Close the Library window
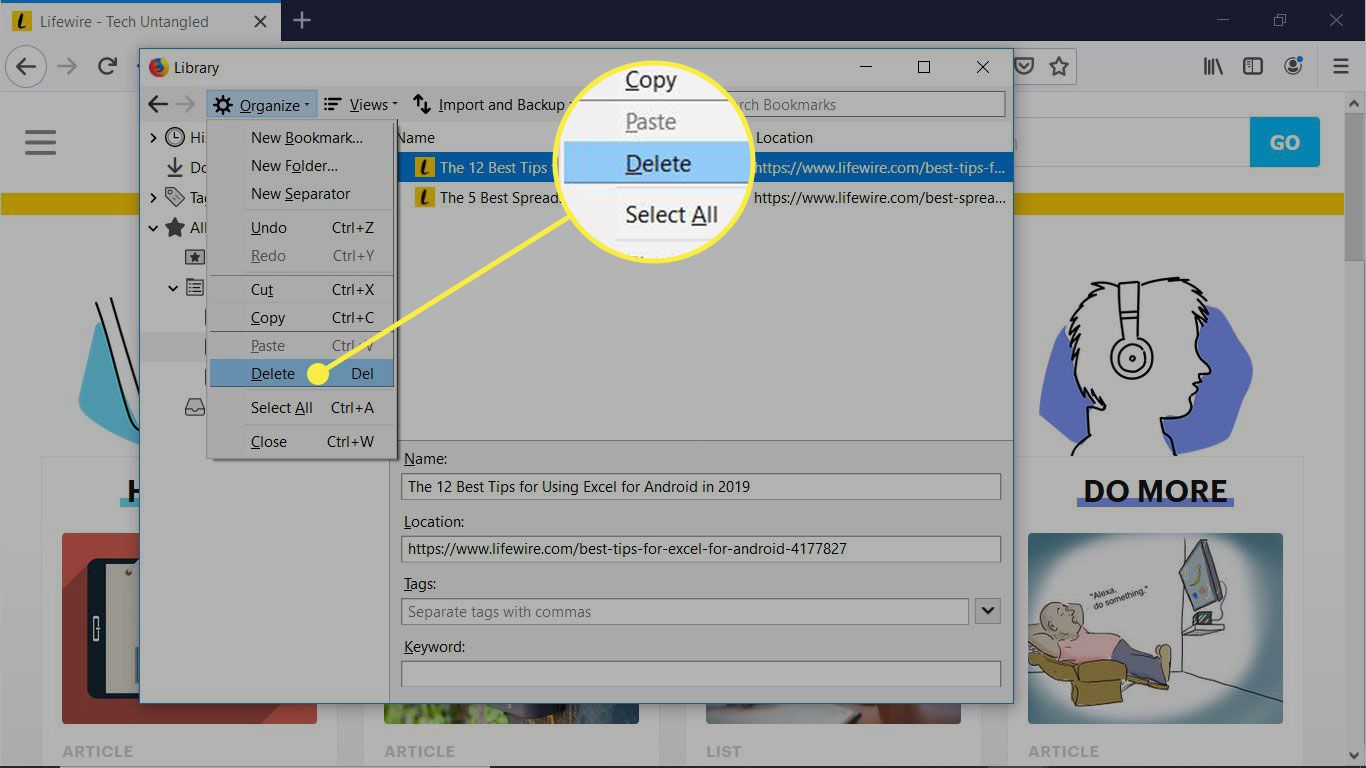This screenshot has width=1366, height=768. 983,67
